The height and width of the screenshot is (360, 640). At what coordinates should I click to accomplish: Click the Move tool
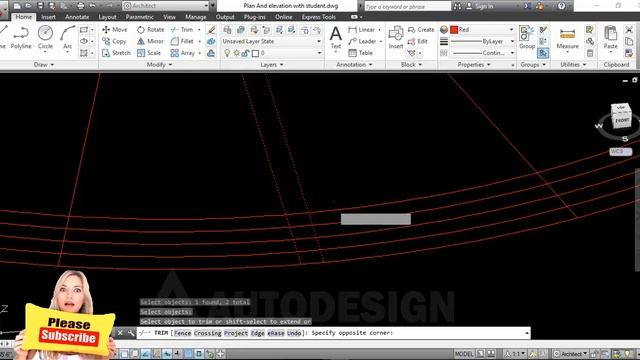[115, 29]
